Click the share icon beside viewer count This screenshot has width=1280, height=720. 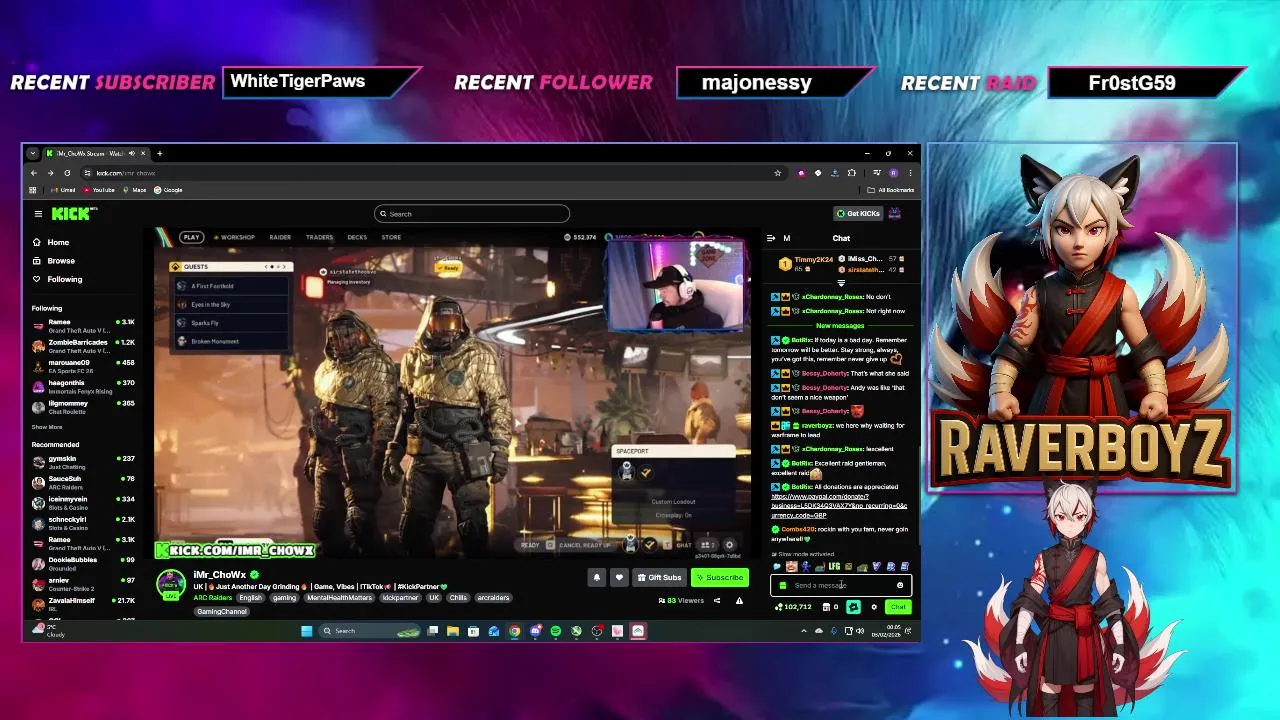tap(717, 601)
